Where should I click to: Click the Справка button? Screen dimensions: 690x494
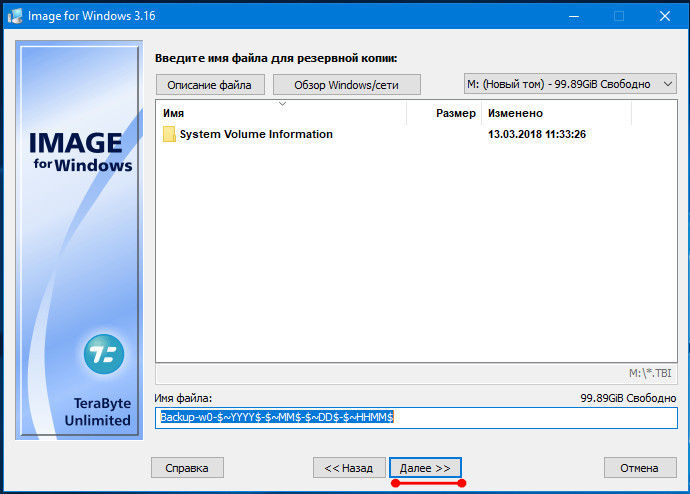click(187, 468)
